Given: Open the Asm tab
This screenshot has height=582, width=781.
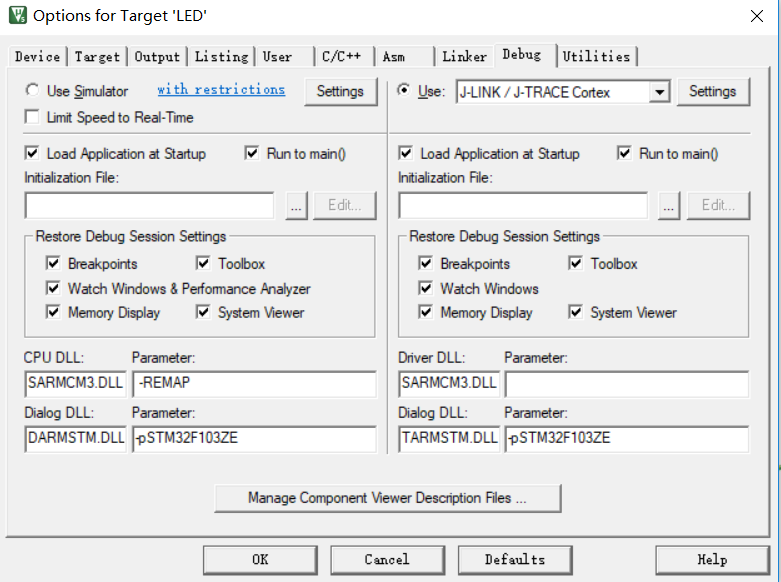Looking at the screenshot, I should point(404,57).
